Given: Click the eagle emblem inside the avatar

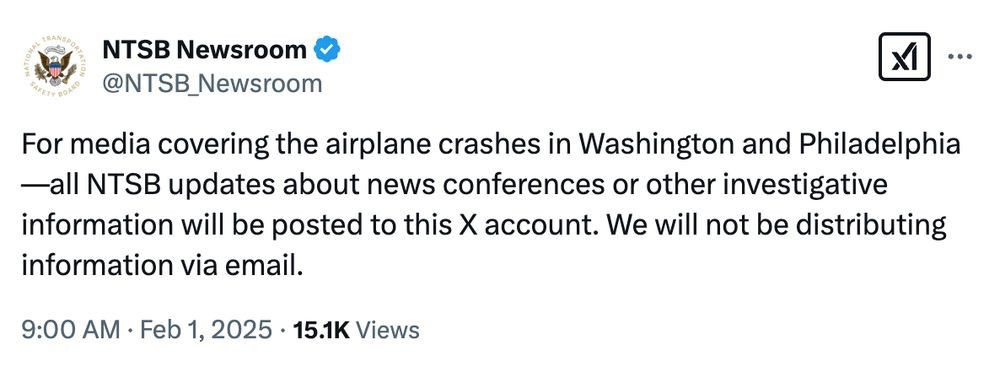Looking at the screenshot, I should [x=55, y=66].
